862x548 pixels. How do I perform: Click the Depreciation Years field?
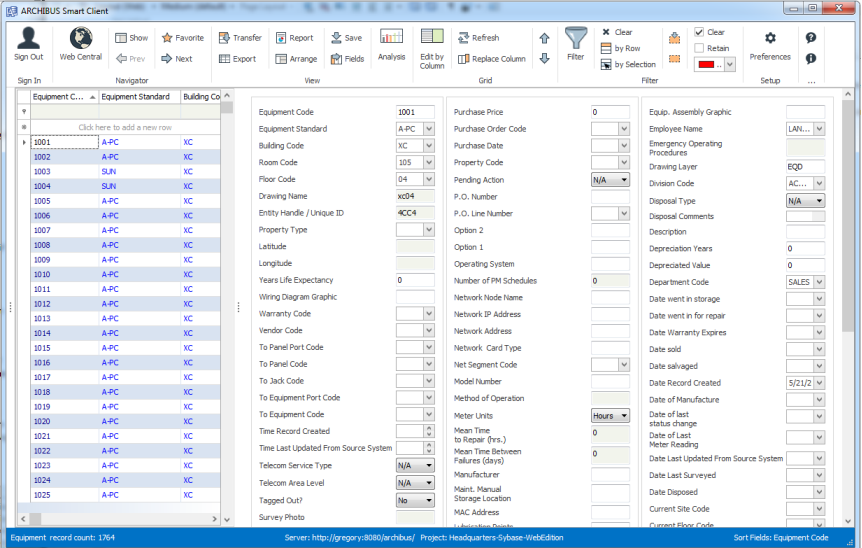tap(805, 248)
